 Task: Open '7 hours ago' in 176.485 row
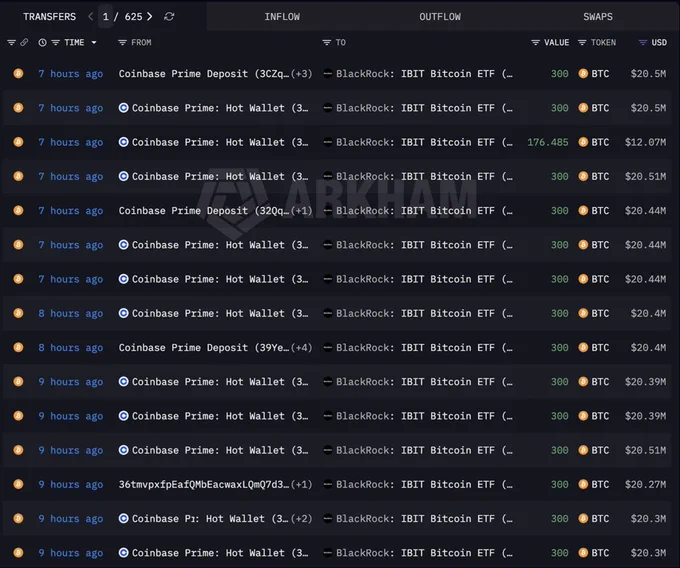coord(71,142)
